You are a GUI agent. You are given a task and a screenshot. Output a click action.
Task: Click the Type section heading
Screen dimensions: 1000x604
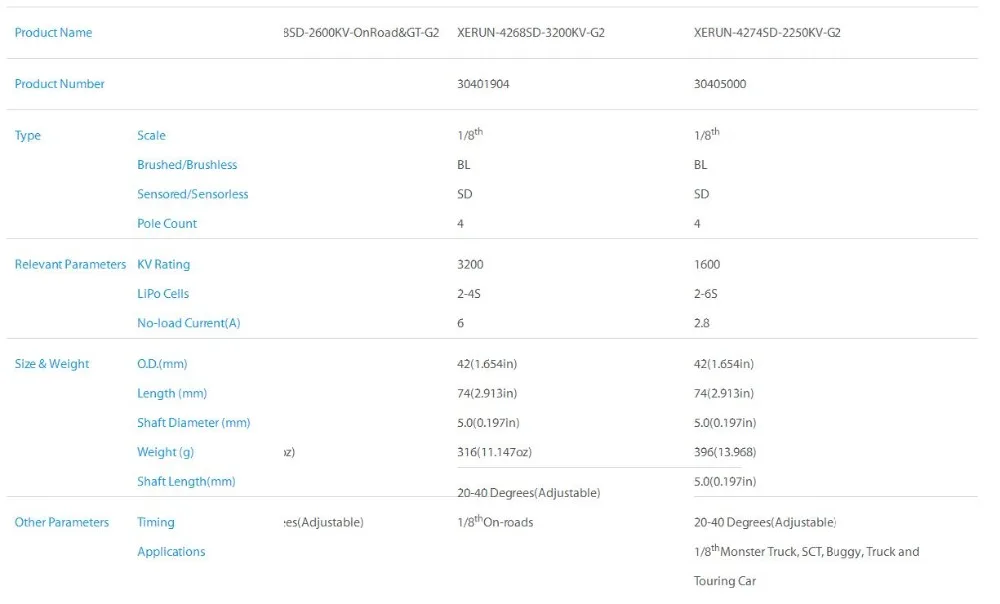click(27, 135)
